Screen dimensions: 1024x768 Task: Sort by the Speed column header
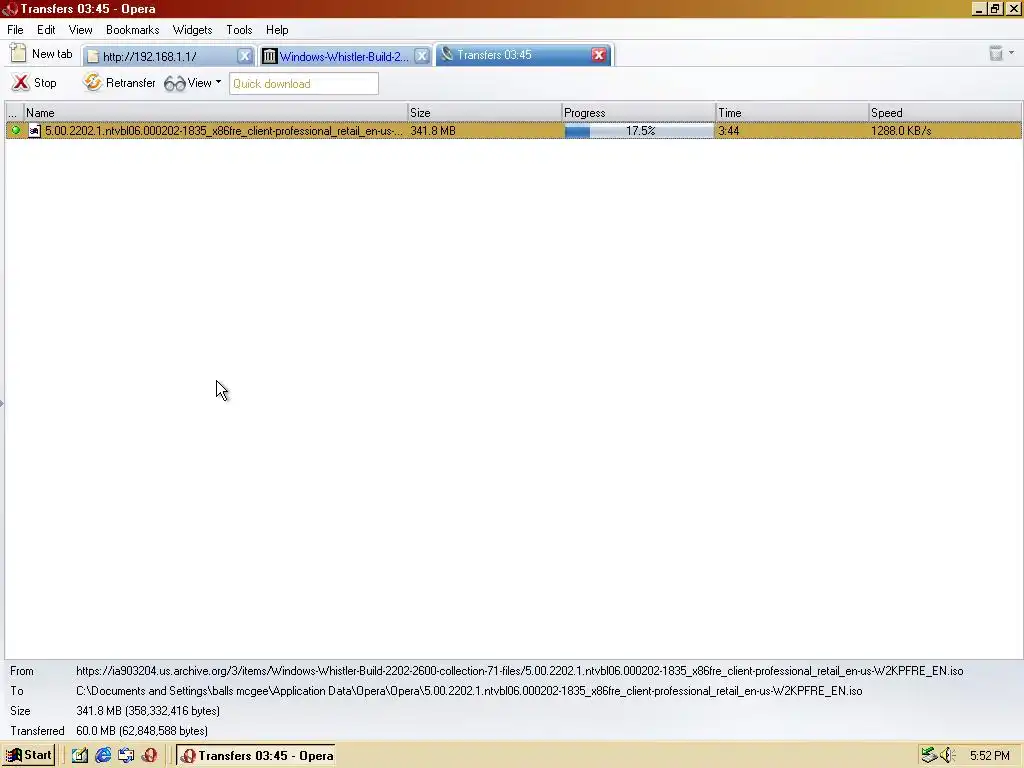[945, 112]
